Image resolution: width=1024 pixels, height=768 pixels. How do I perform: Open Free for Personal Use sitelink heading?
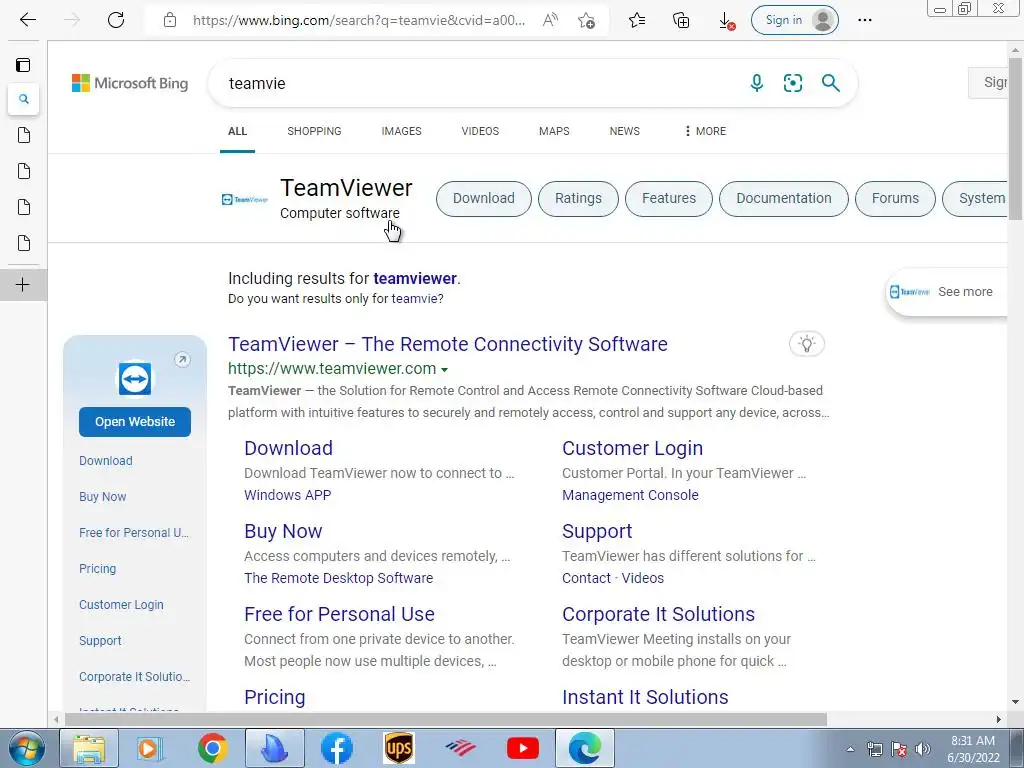[339, 615]
